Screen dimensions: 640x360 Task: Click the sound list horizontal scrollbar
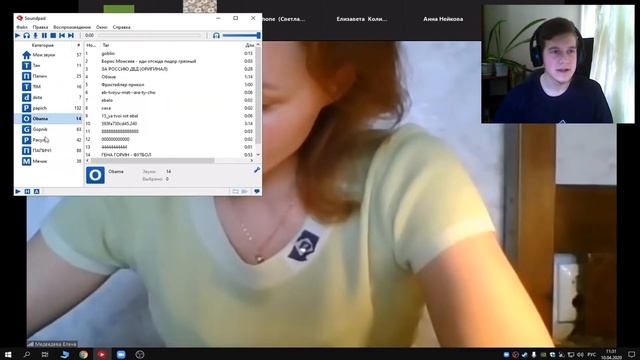click(x=152, y=161)
